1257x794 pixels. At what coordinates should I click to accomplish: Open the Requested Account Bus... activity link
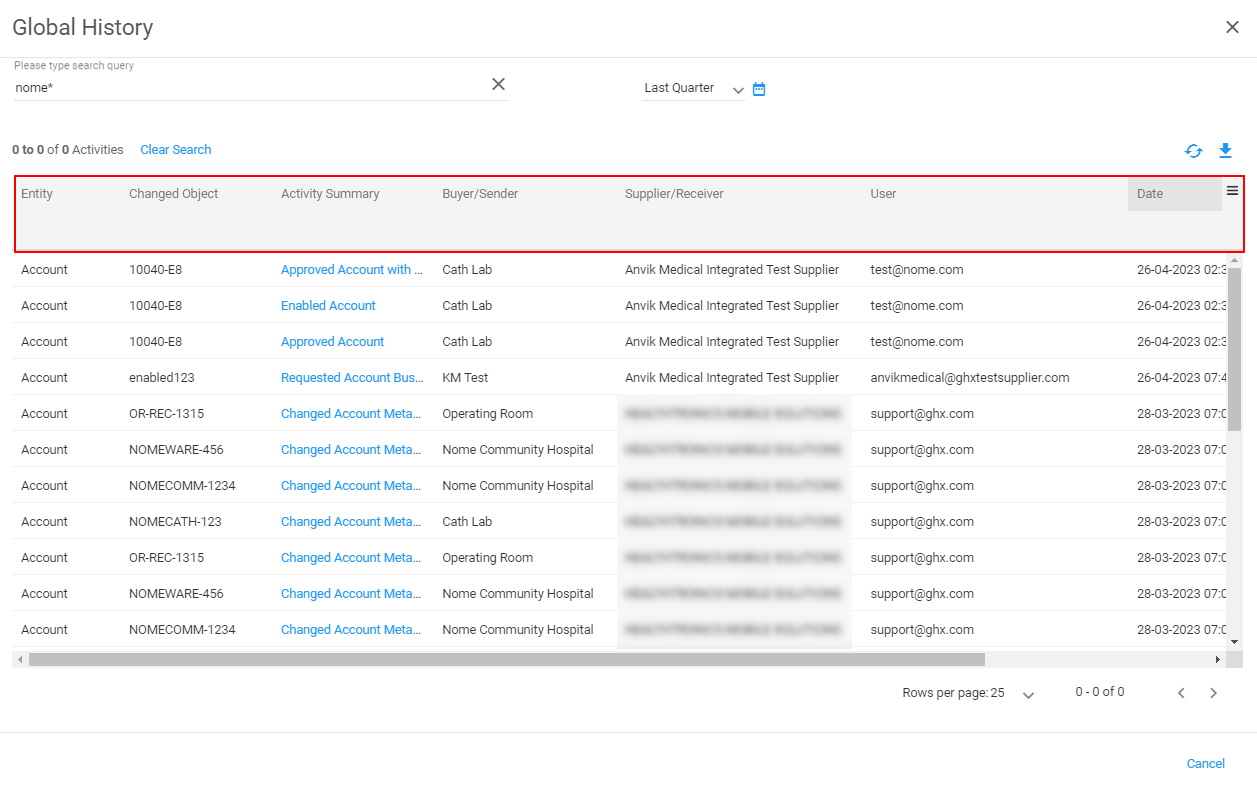point(351,378)
